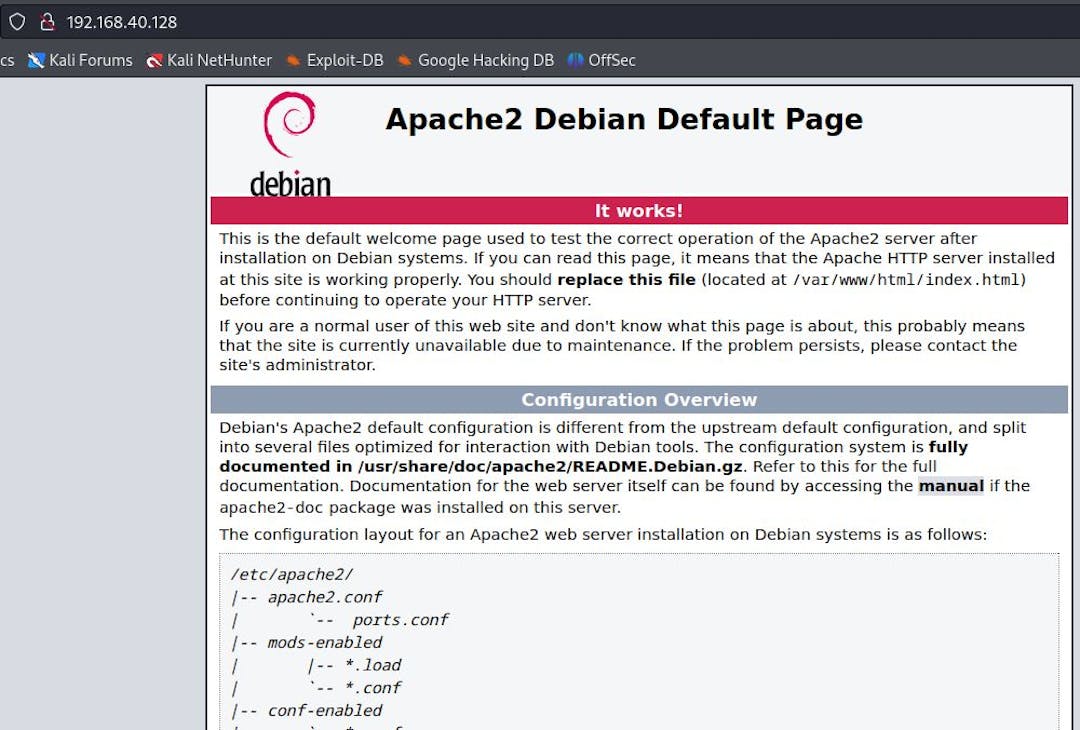Click the Google Hacking DB bookmark icon
This screenshot has height=730, width=1080.
point(404,60)
